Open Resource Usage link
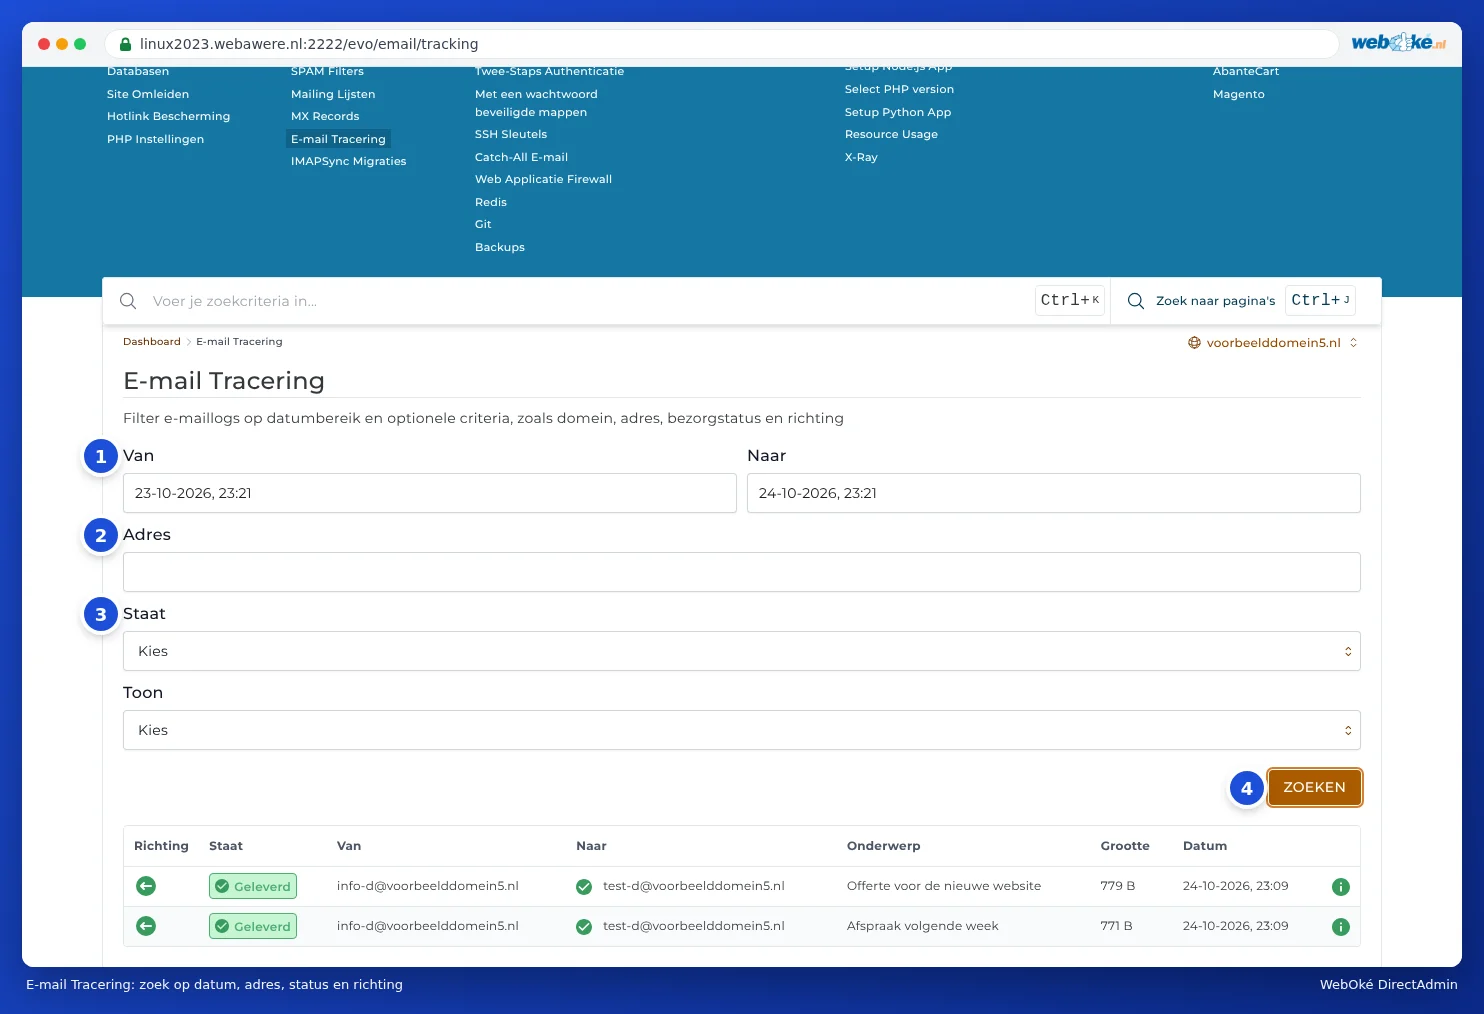 891,134
